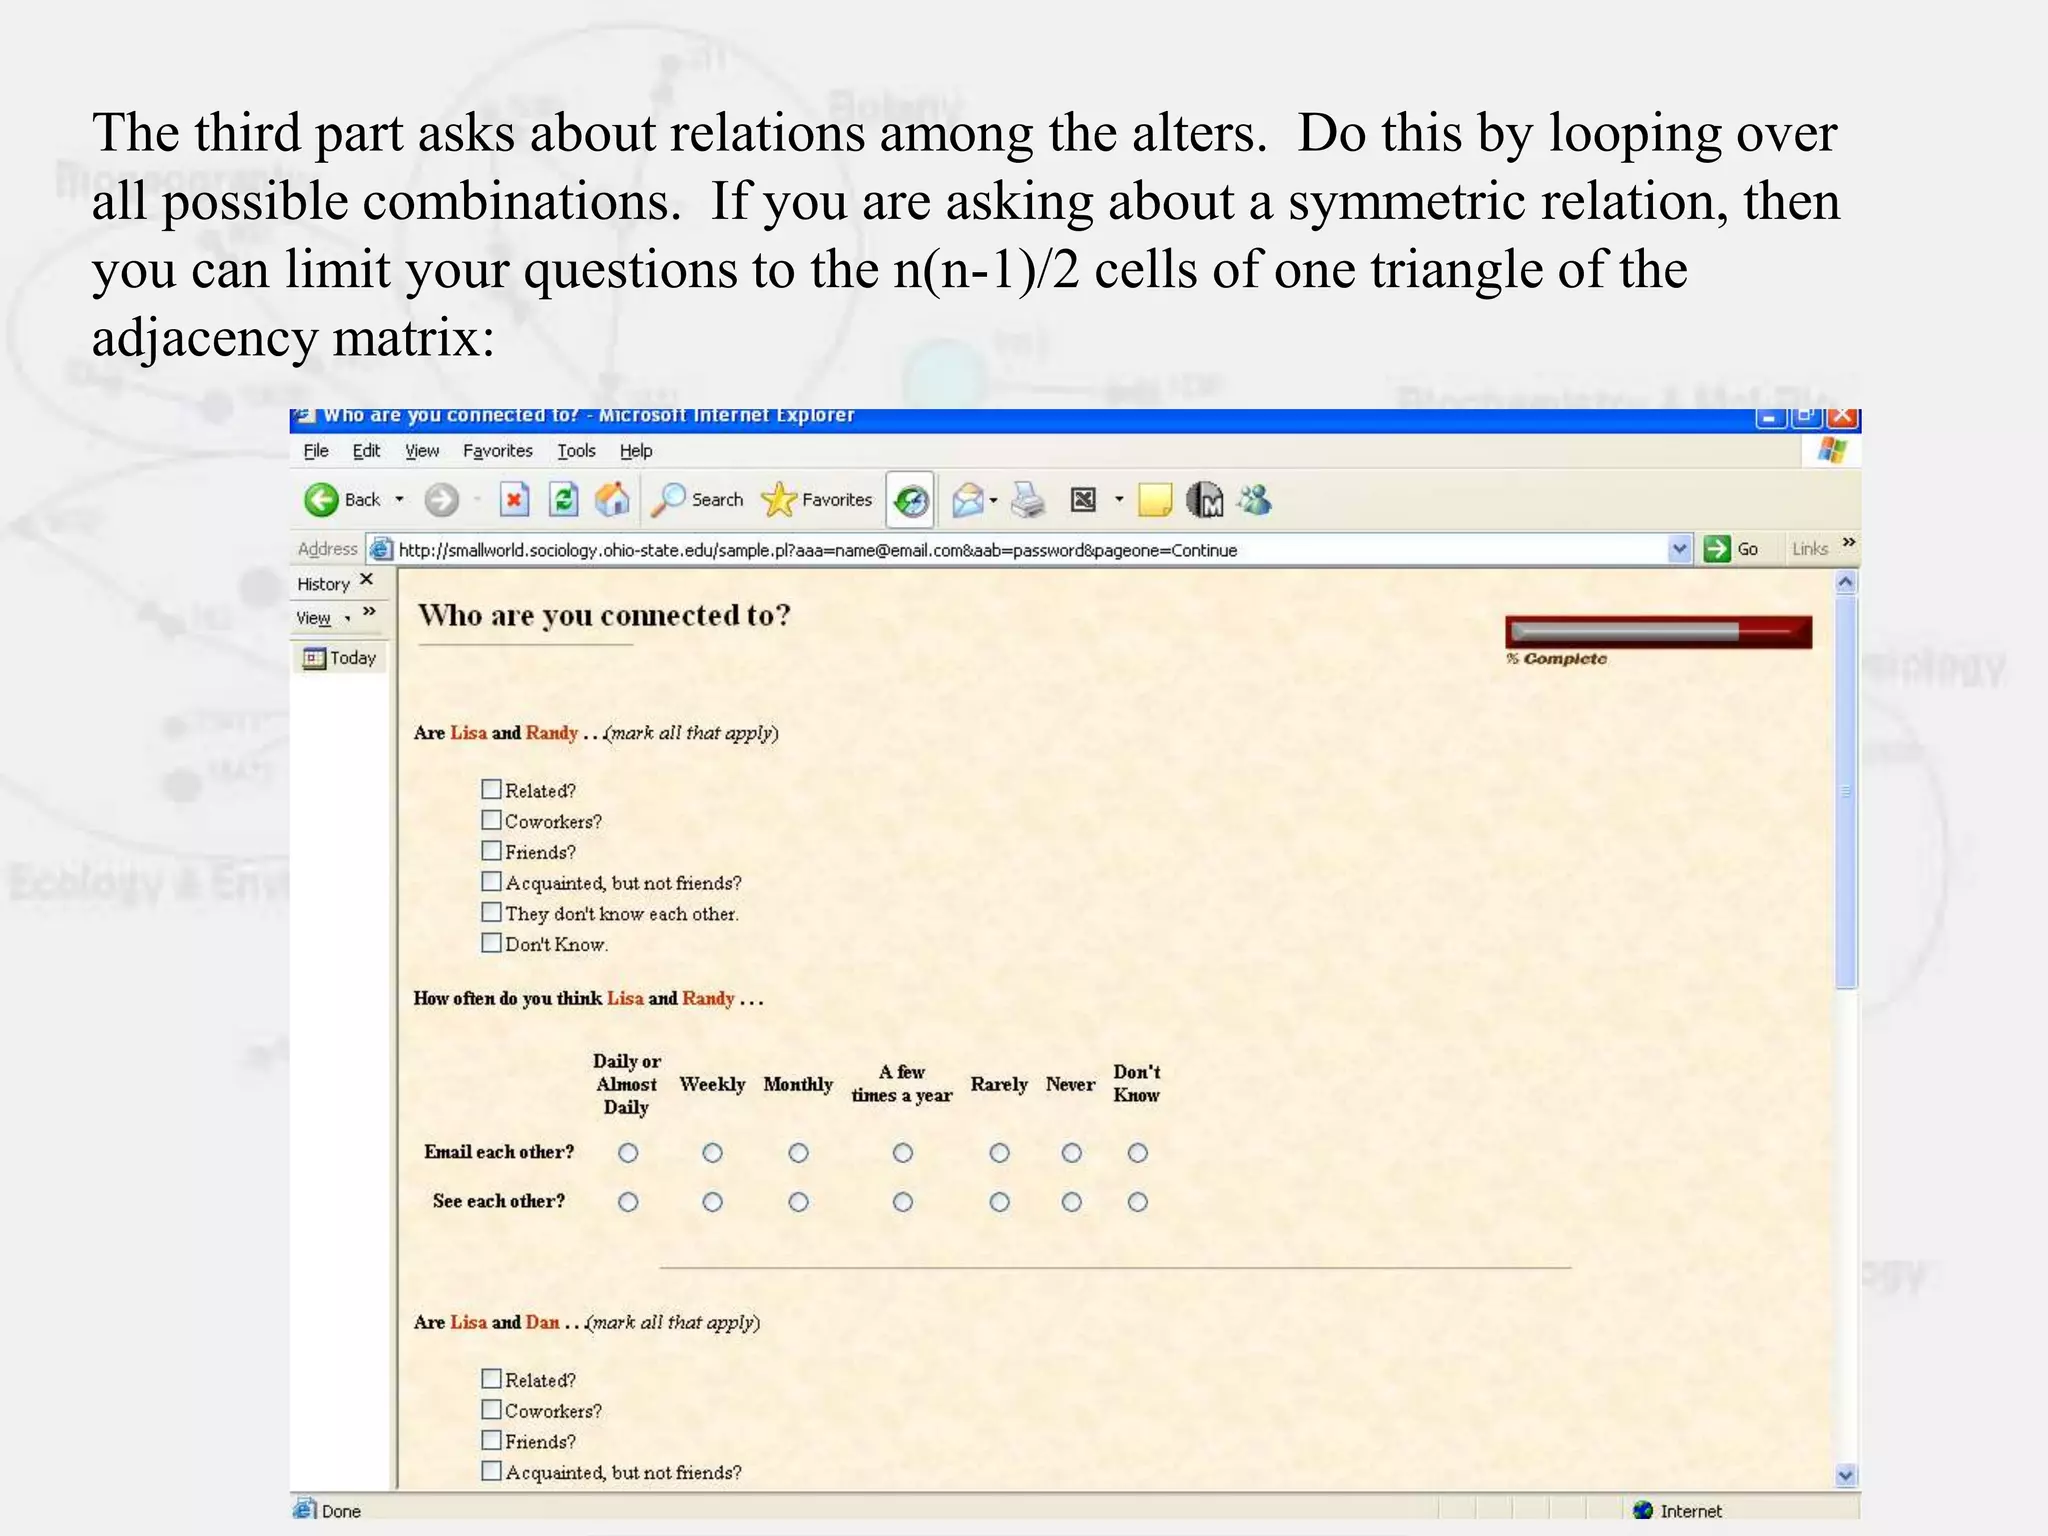
Task: Expand the Links toolbar chevron
Action: (1848, 542)
